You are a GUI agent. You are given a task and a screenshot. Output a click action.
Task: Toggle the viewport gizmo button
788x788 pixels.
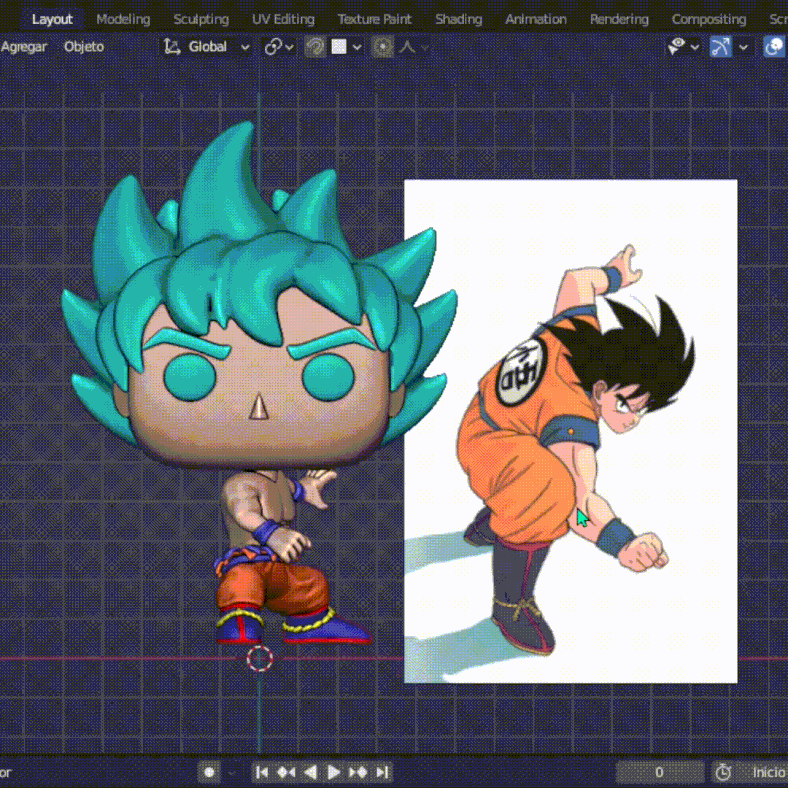click(721, 47)
